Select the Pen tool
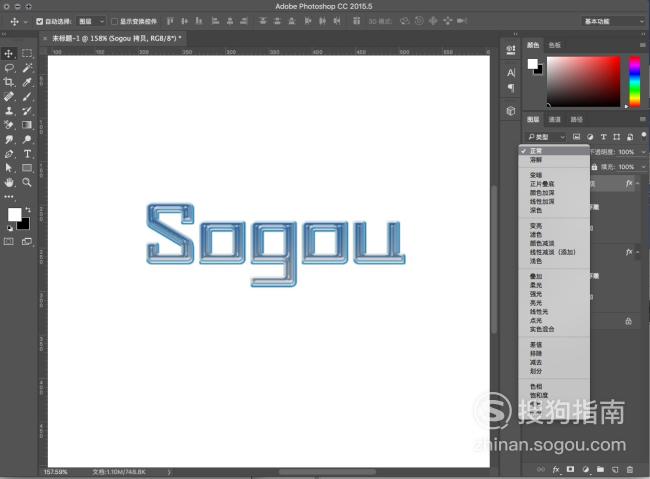 (9, 154)
